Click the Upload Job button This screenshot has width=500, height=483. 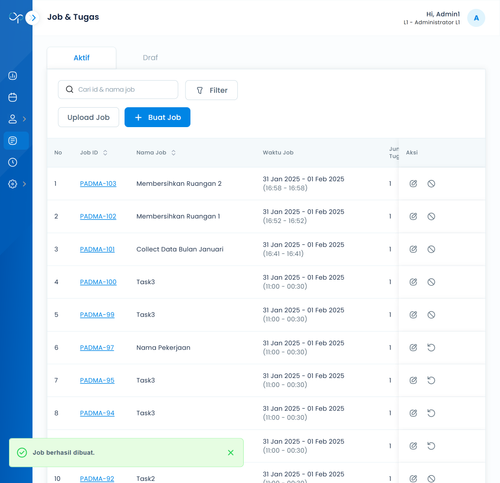coord(88,117)
